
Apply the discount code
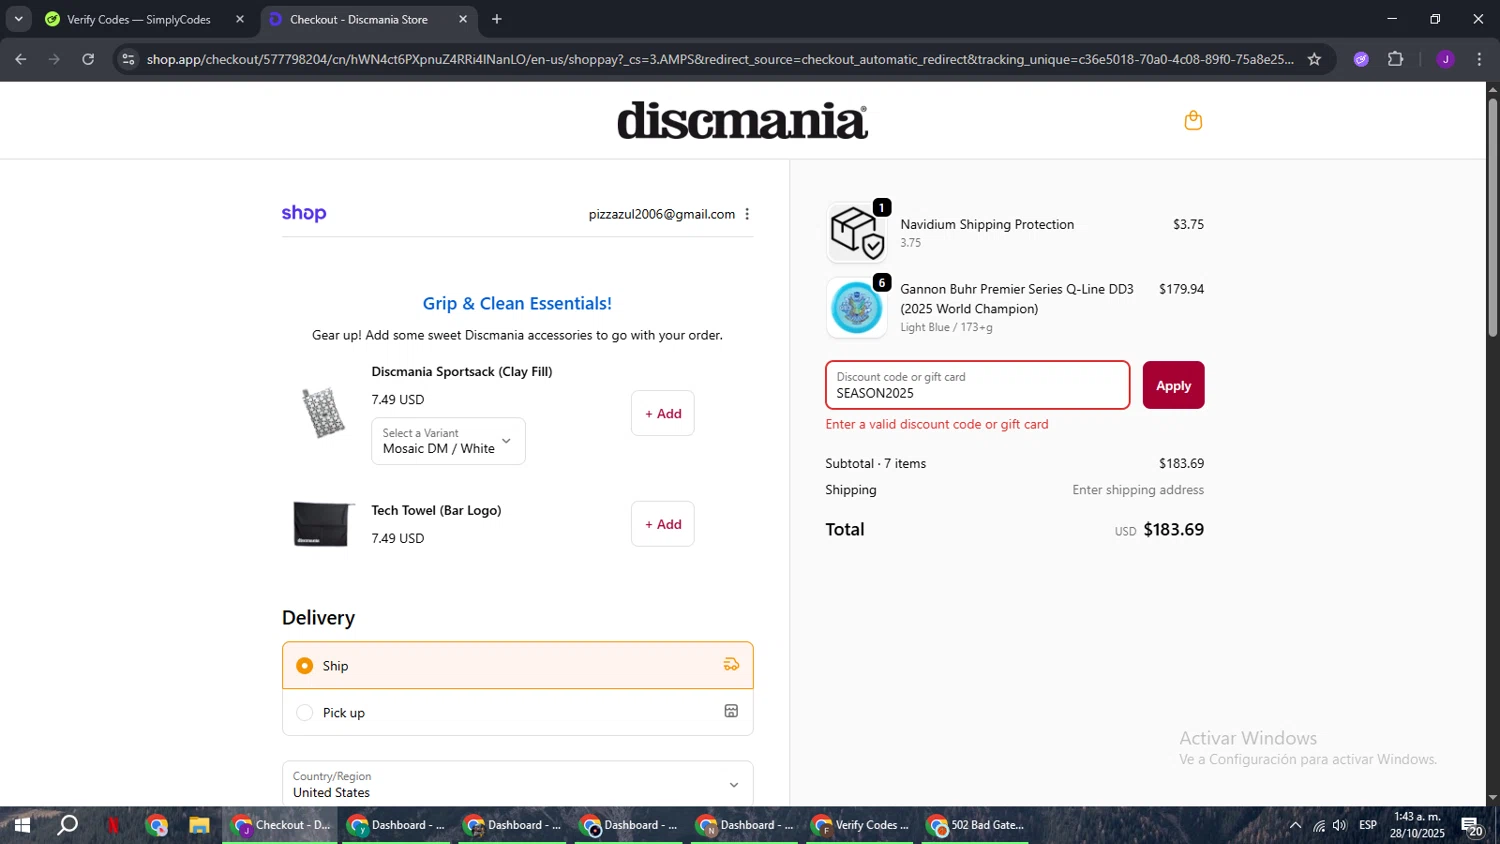click(x=1173, y=385)
